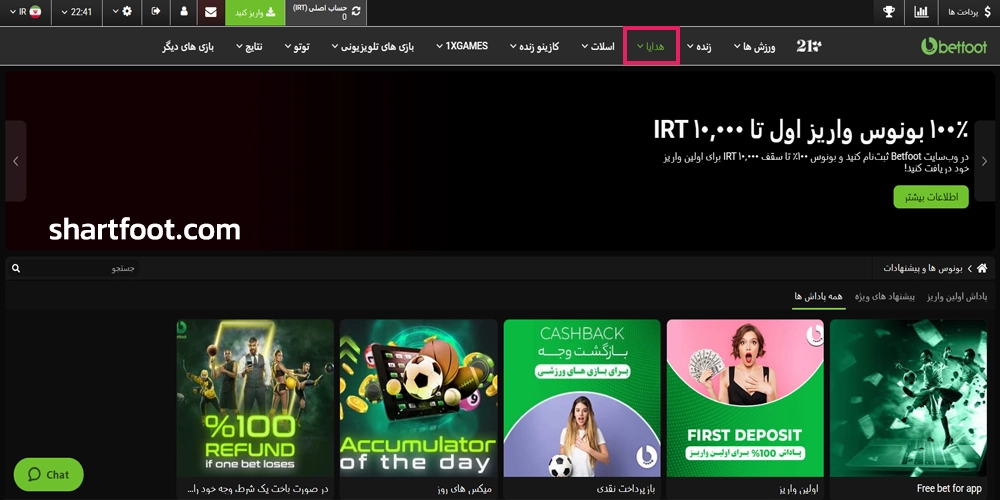Click the home icon in breadcrumb

(982, 268)
